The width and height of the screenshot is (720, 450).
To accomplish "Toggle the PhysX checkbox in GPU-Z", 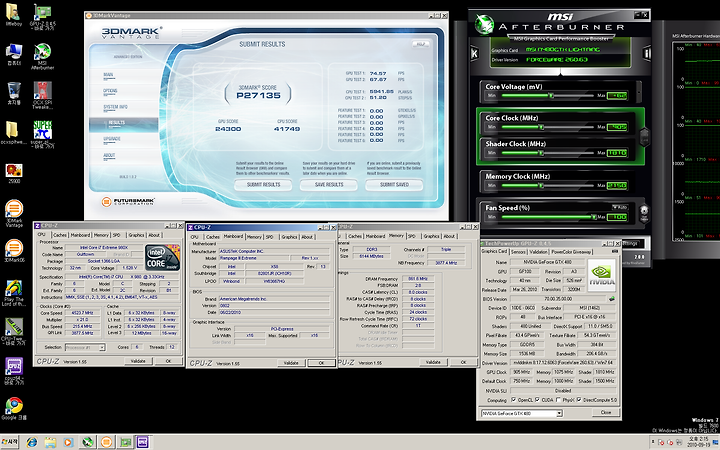I will click(x=558, y=399).
